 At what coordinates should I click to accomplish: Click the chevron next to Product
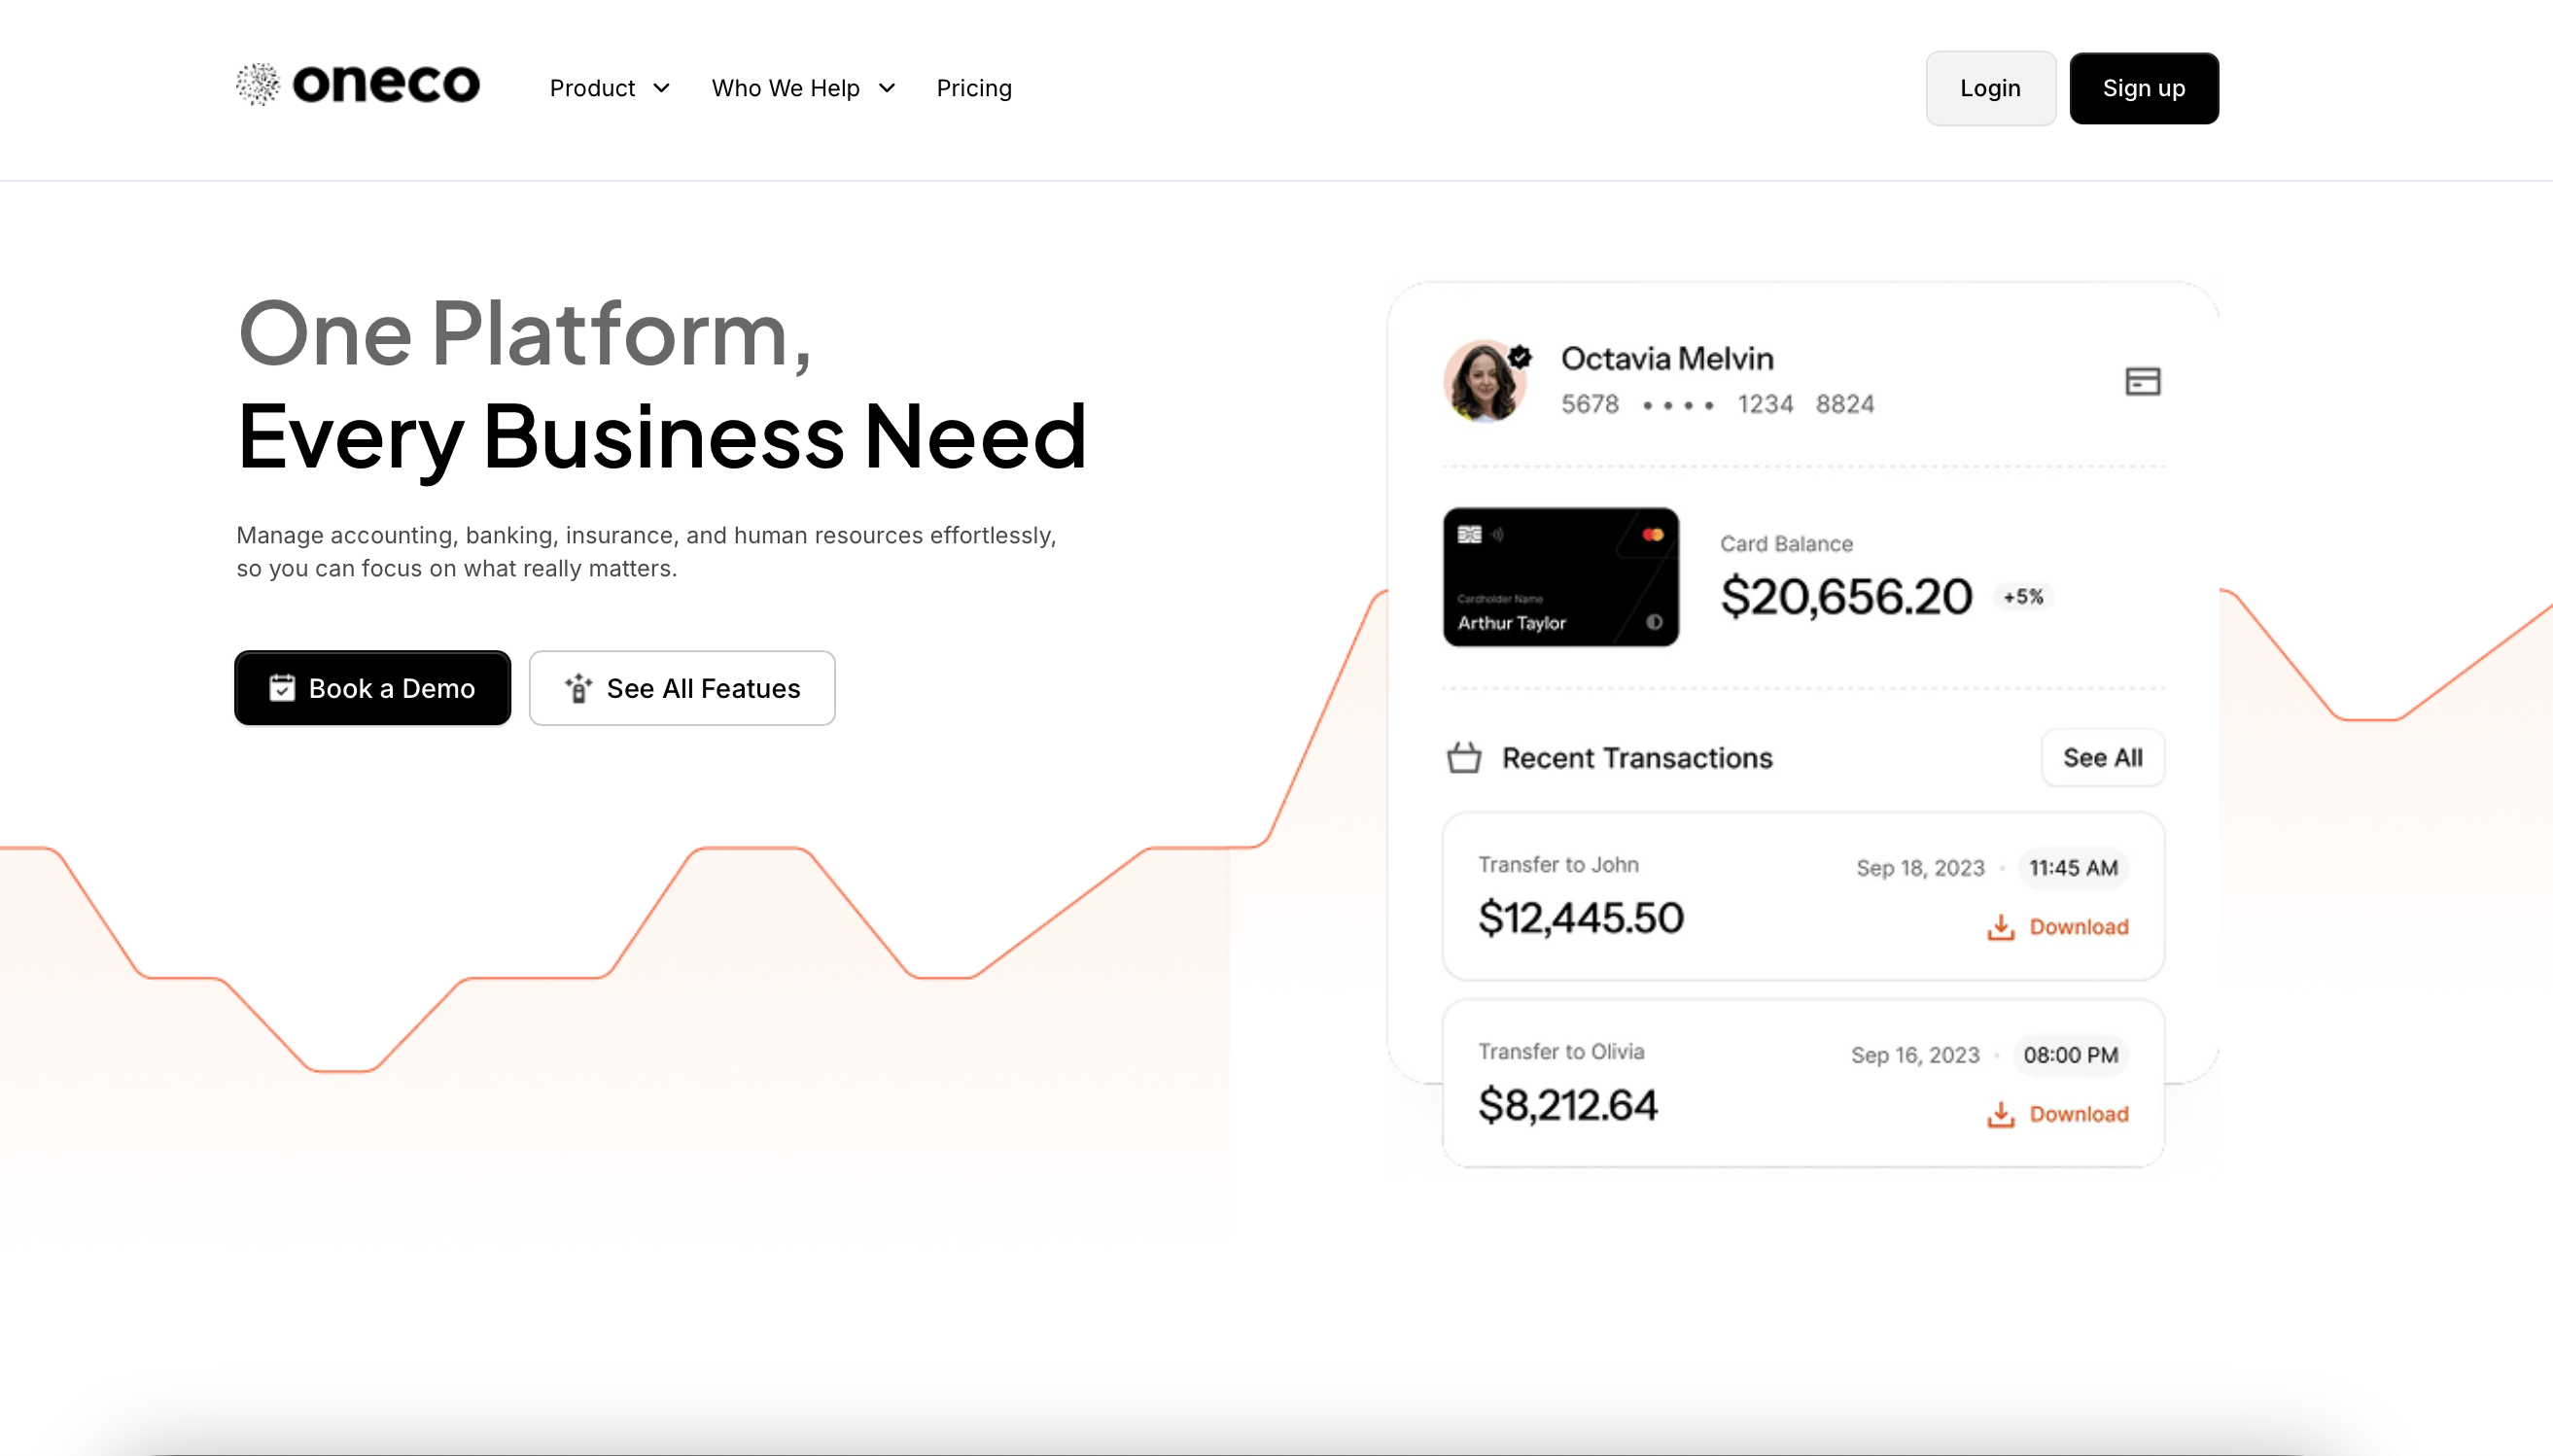tap(660, 88)
